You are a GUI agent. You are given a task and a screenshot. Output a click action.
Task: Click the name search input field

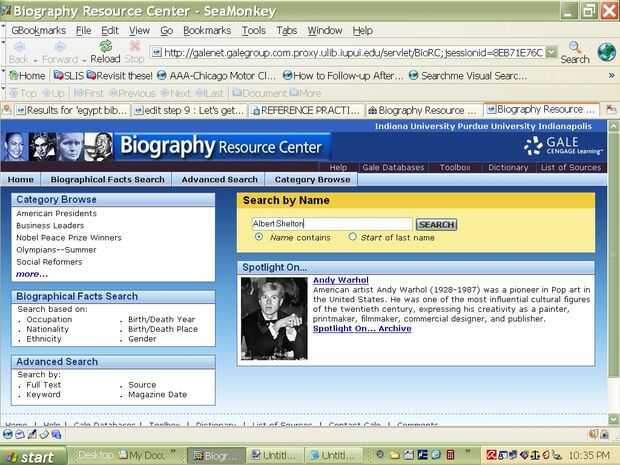(332, 224)
